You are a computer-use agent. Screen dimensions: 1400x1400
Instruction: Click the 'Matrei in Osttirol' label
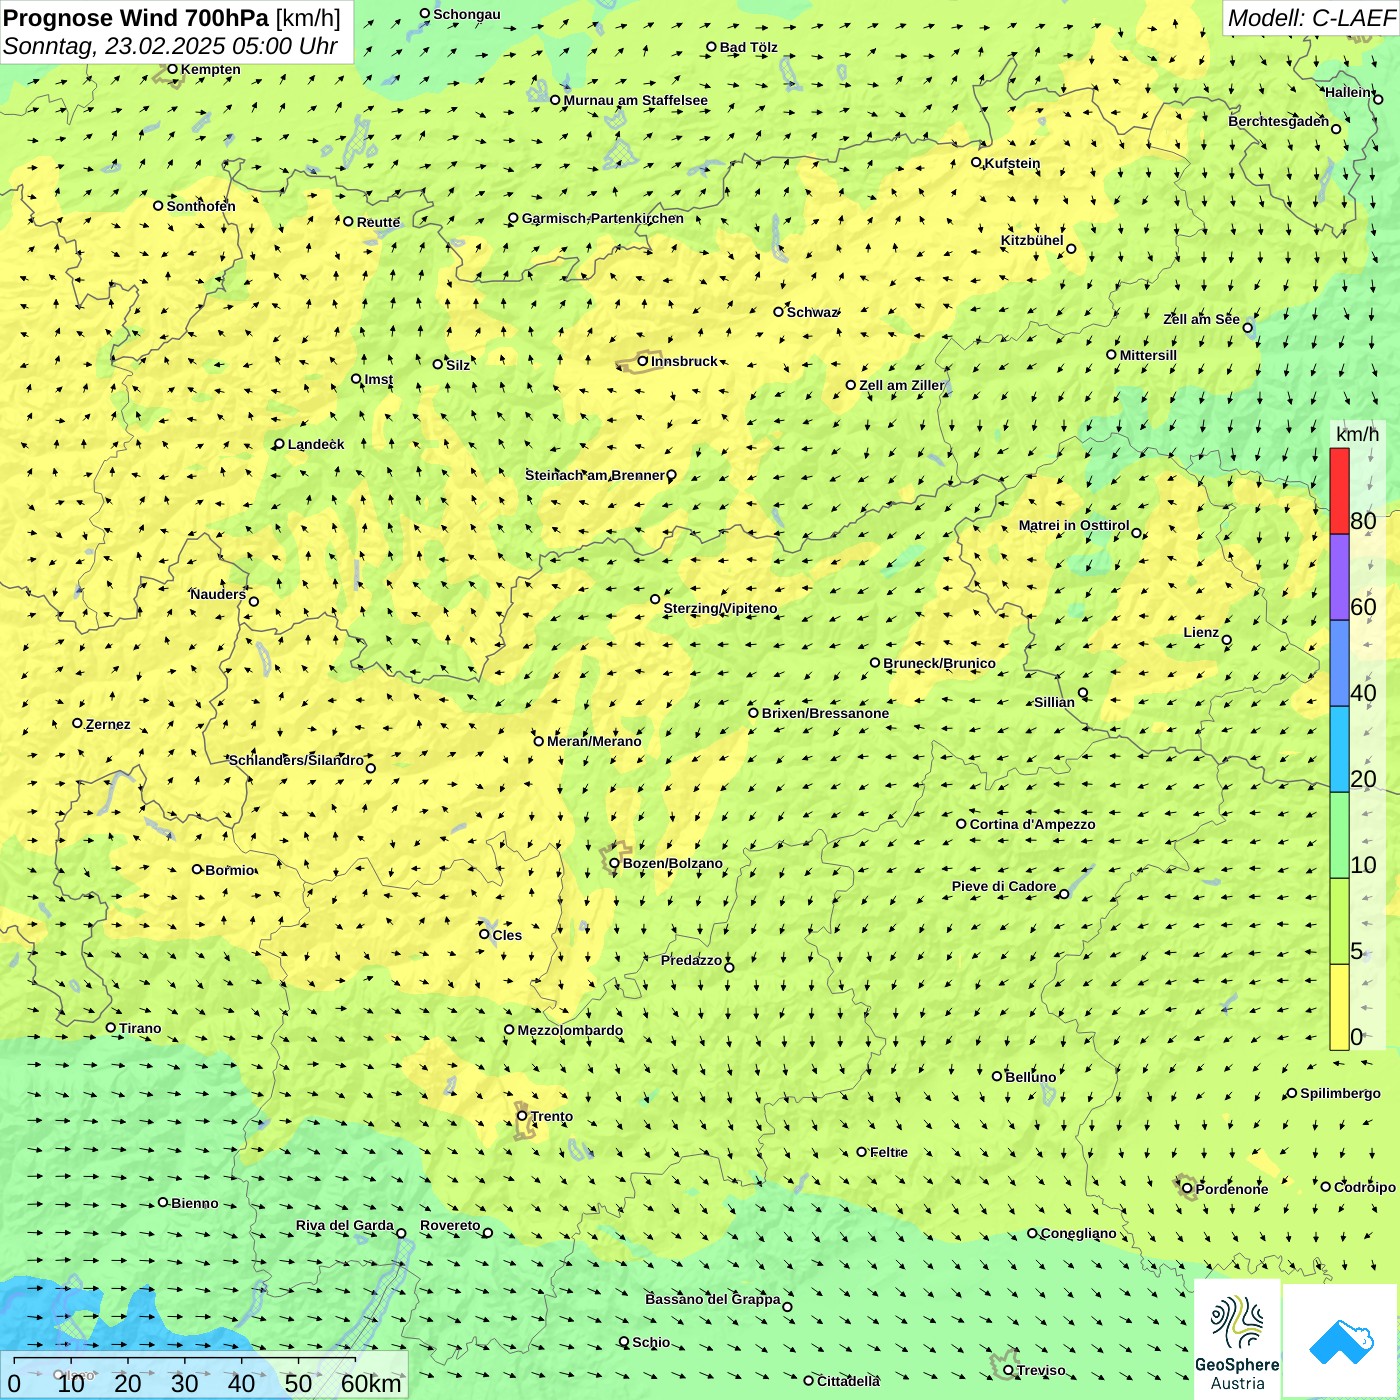[1074, 525]
